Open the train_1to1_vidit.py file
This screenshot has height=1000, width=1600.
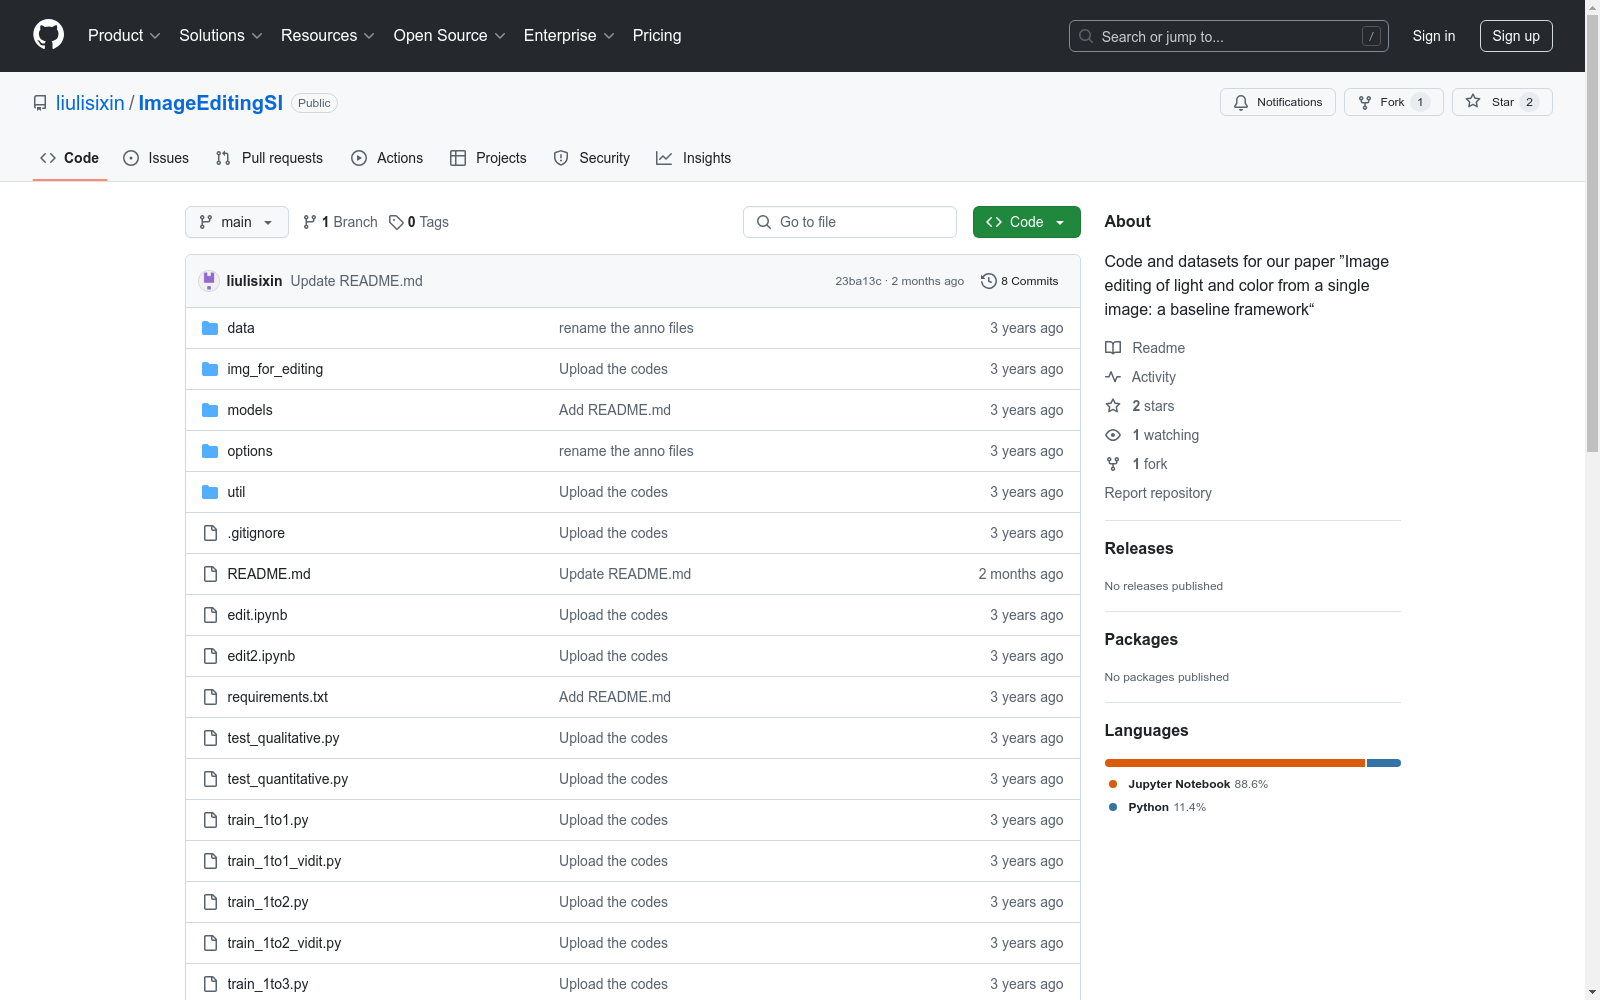click(284, 861)
